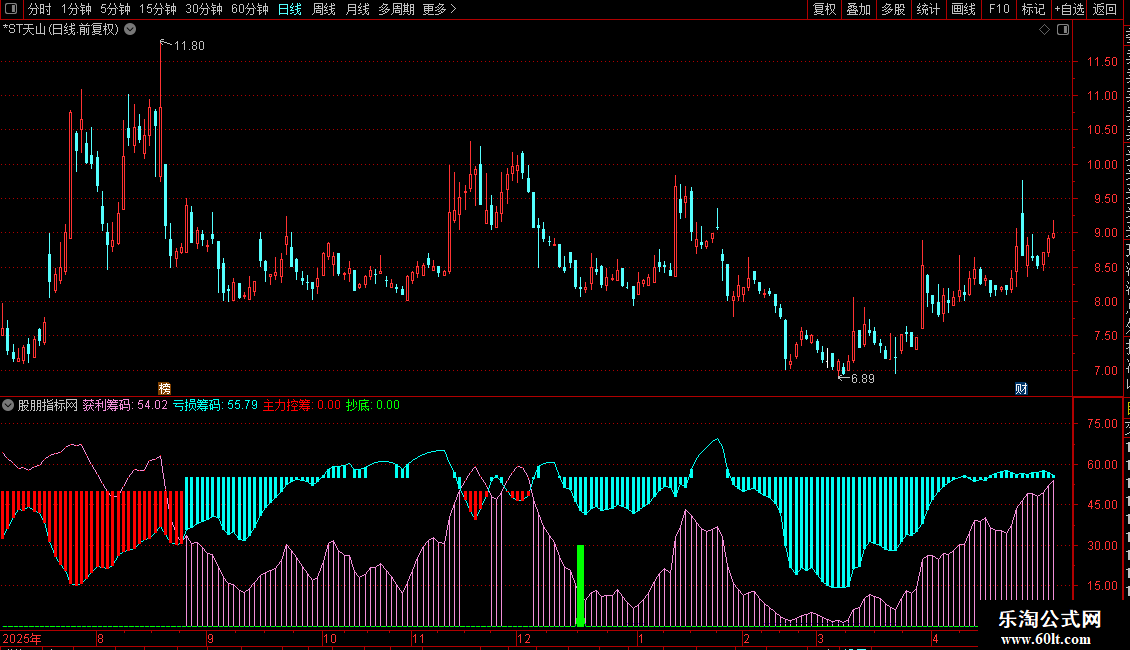Click the 获利筹码 54.02 value
The height and width of the screenshot is (650, 1130).
point(125,406)
